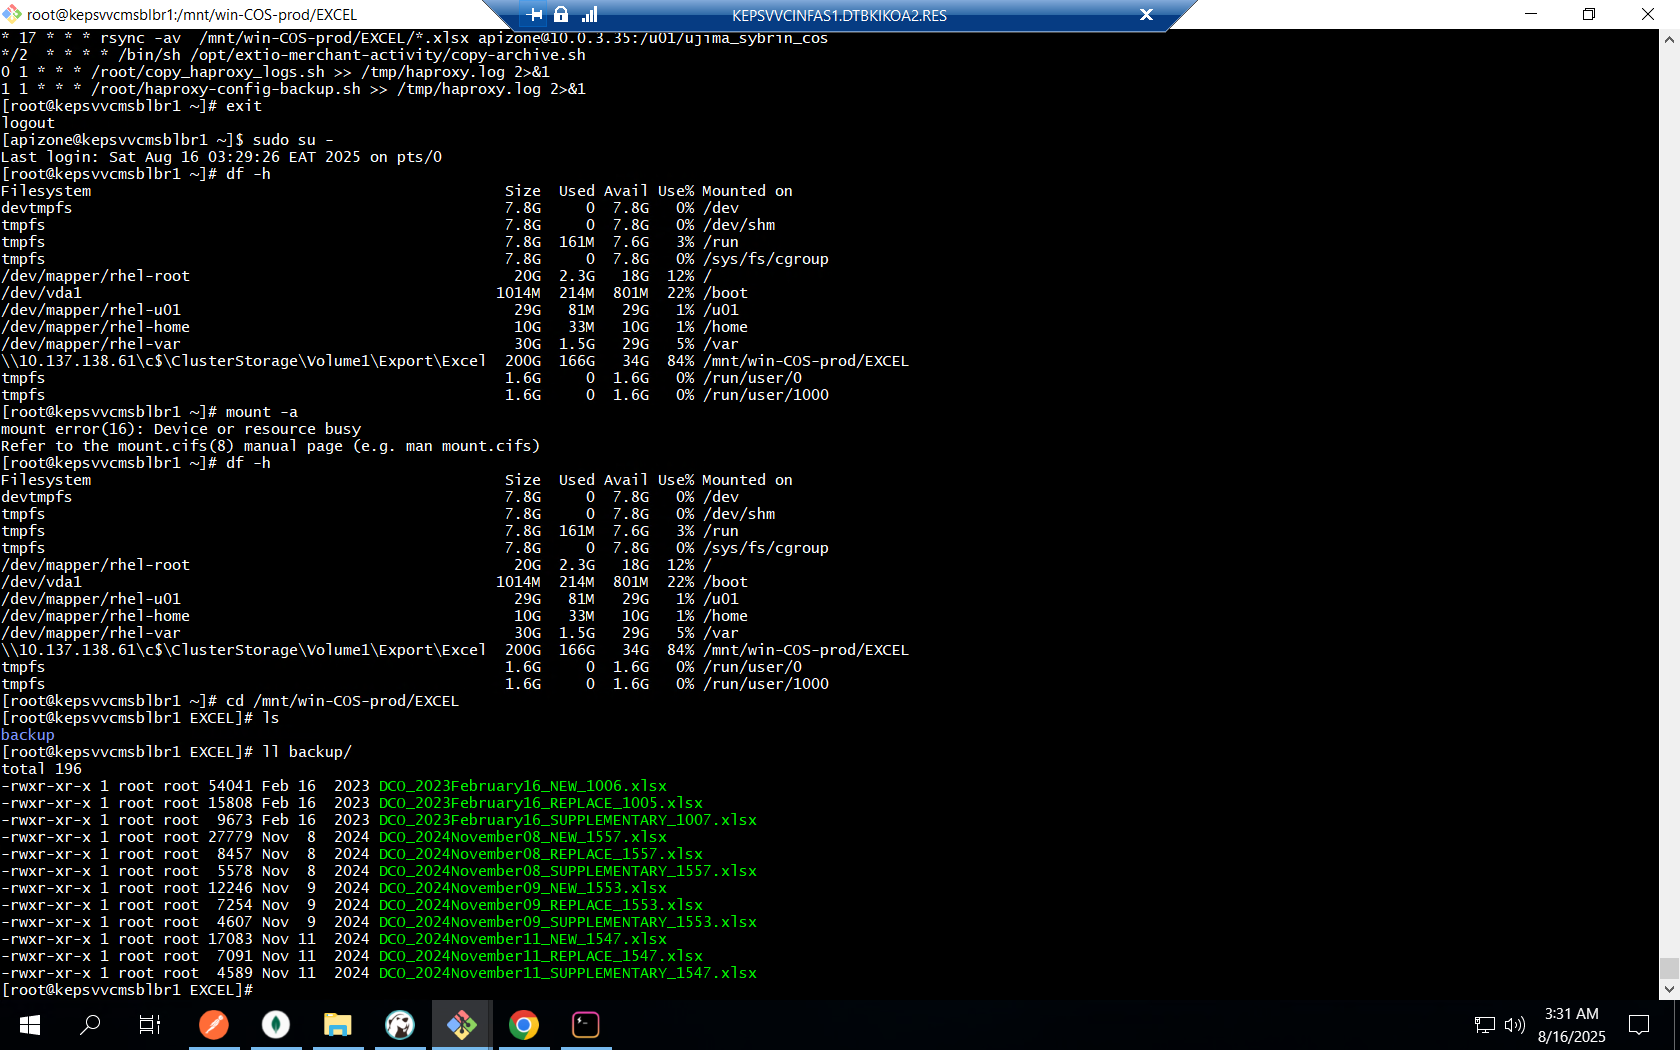1680x1050 pixels.
Task: Open taskbar search magnifier
Action: [90, 1025]
